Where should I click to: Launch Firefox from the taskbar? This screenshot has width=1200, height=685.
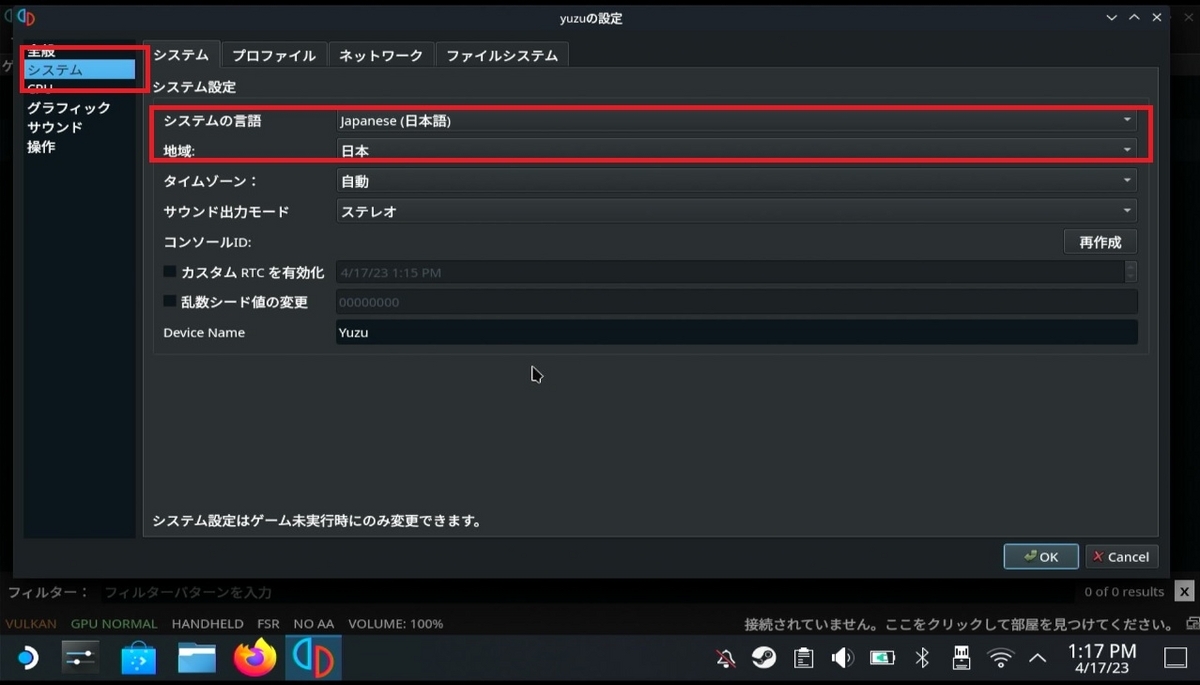coord(255,658)
